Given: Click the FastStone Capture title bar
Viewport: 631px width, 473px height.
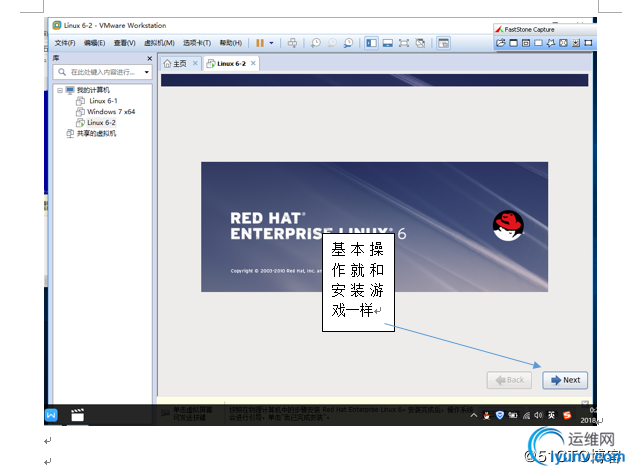Looking at the screenshot, I should point(545,29).
